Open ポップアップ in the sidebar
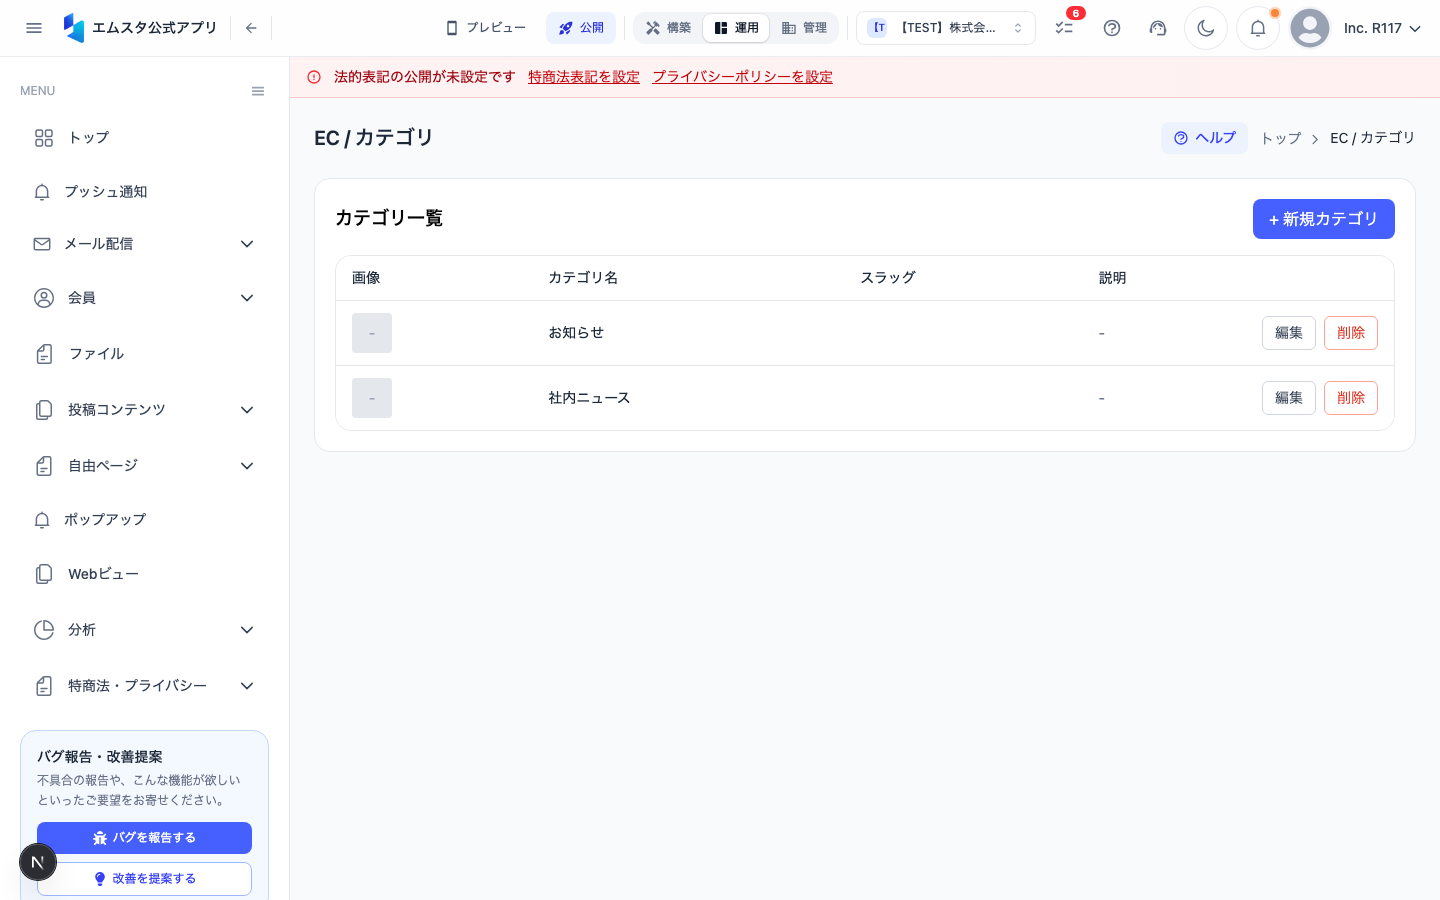 click(144, 520)
